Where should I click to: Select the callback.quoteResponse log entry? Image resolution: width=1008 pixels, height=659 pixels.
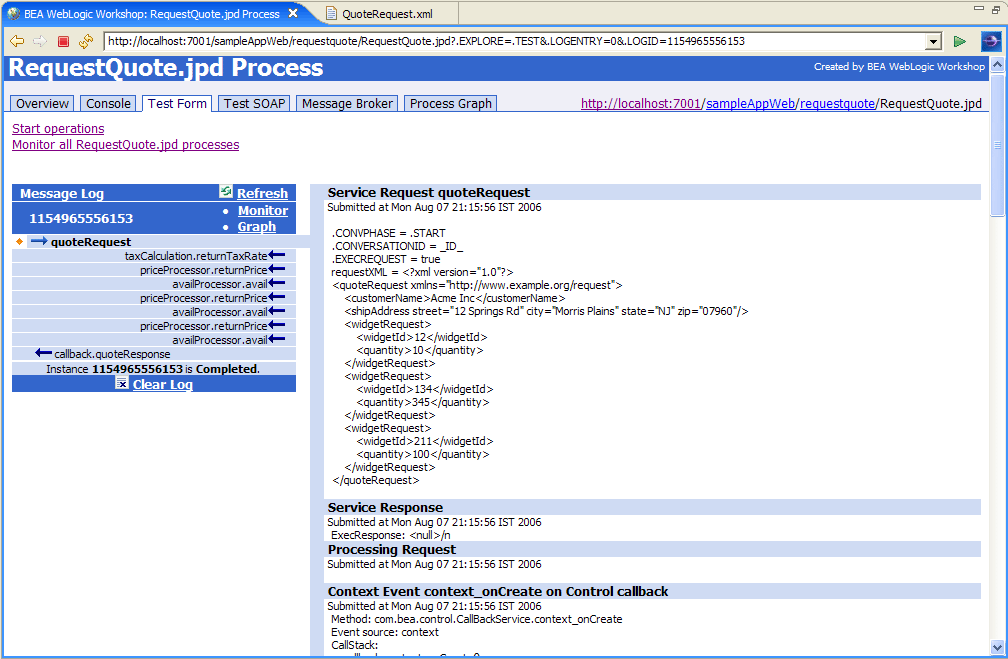(112, 354)
